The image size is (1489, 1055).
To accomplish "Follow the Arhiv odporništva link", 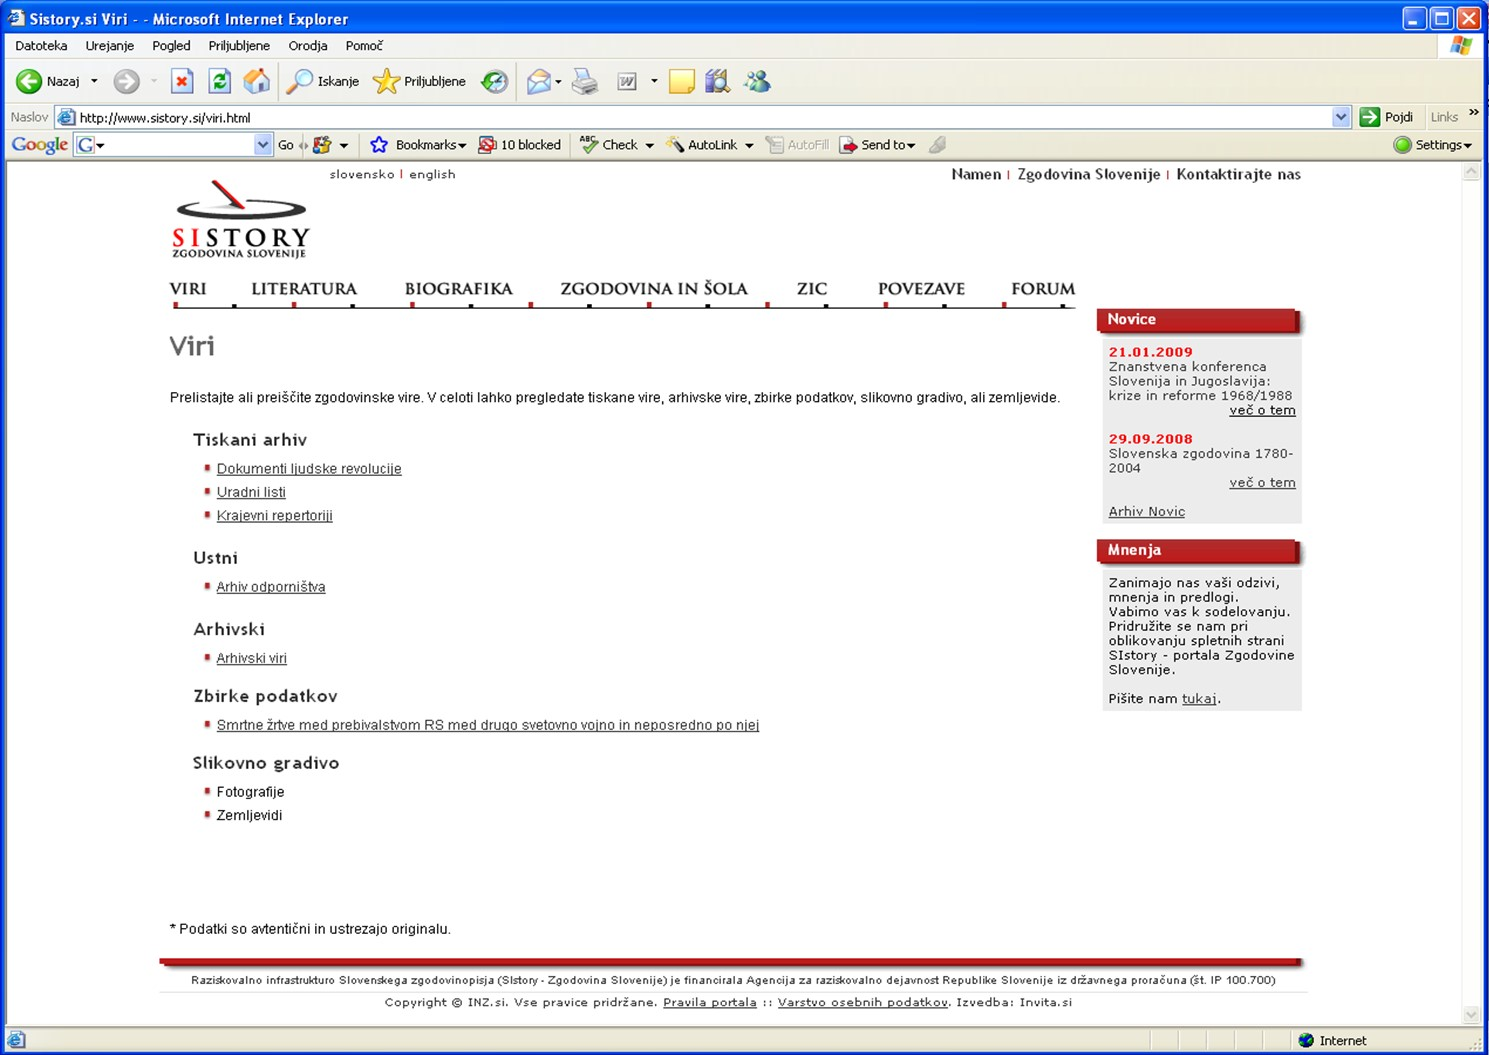I will (x=271, y=587).
